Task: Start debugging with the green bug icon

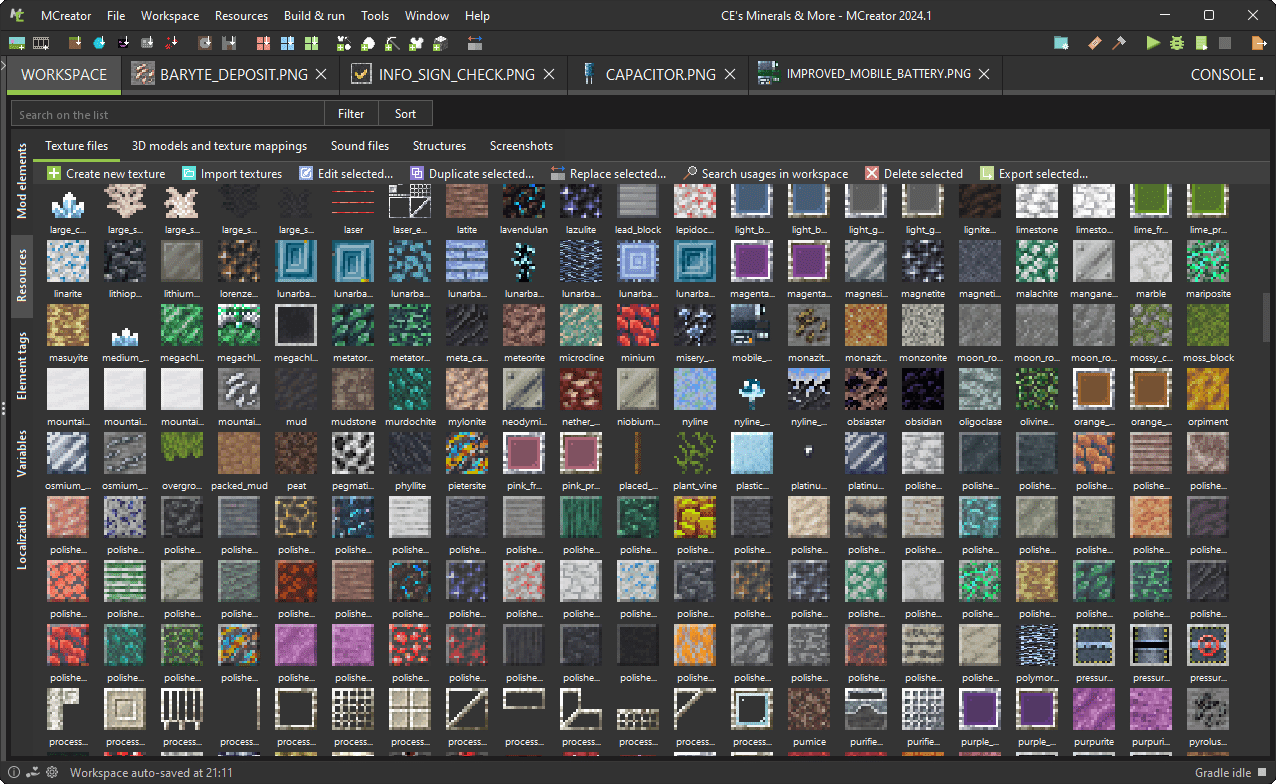Action: pos(1177,43)
